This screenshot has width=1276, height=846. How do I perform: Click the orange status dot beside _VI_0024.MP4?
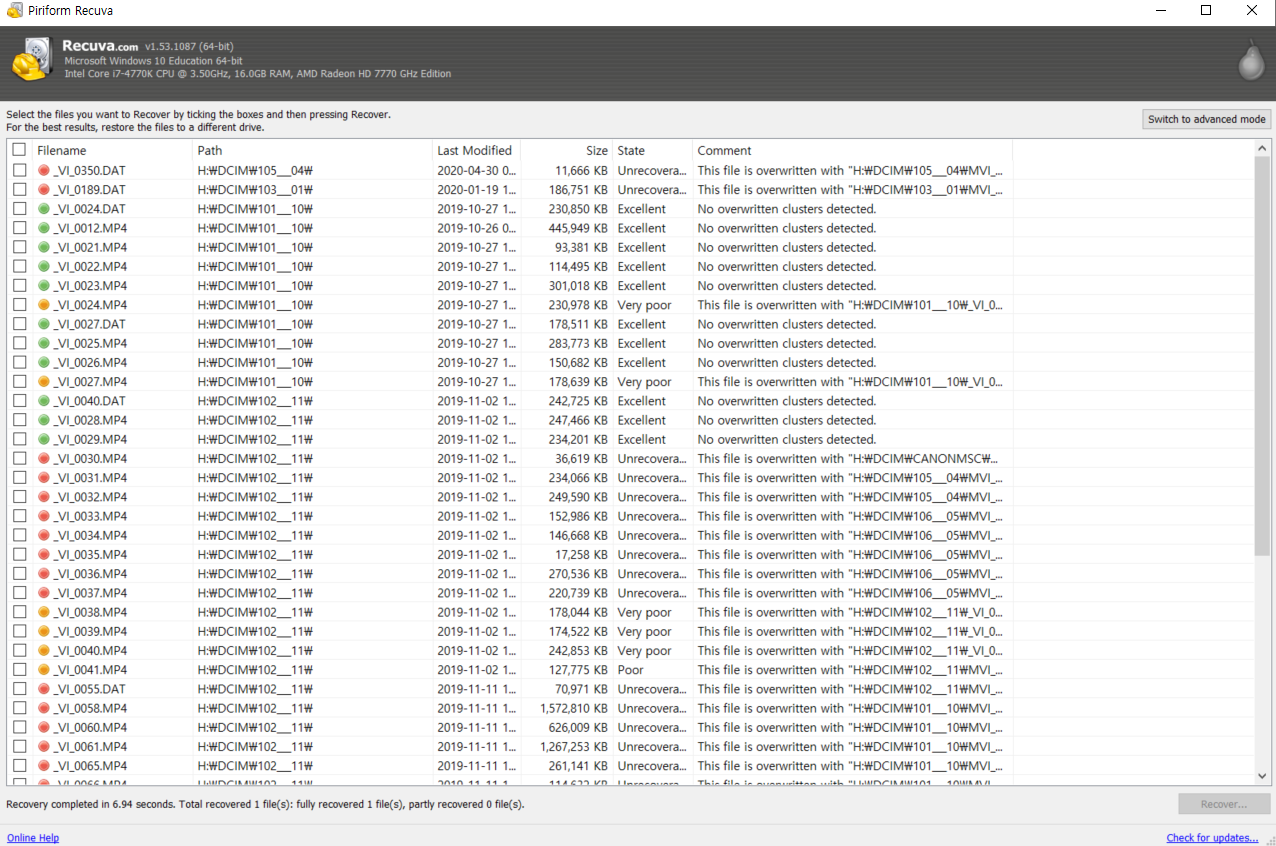coord(44,305)
